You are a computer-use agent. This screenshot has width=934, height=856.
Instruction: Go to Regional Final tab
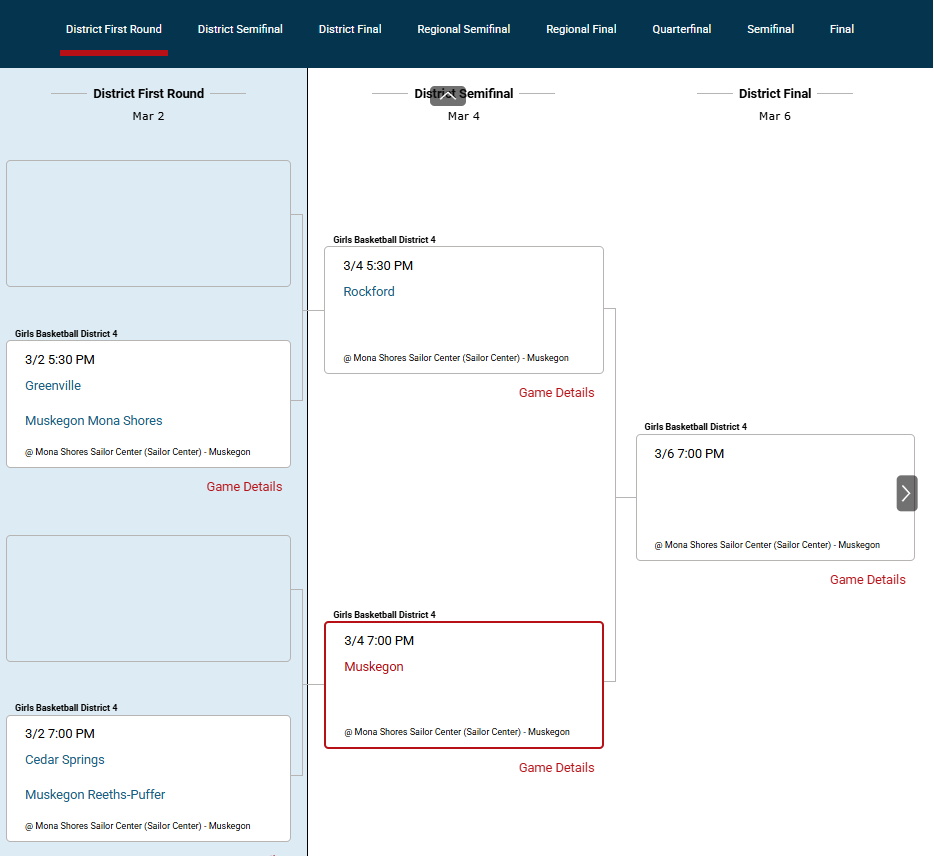[x=581, y=29]
